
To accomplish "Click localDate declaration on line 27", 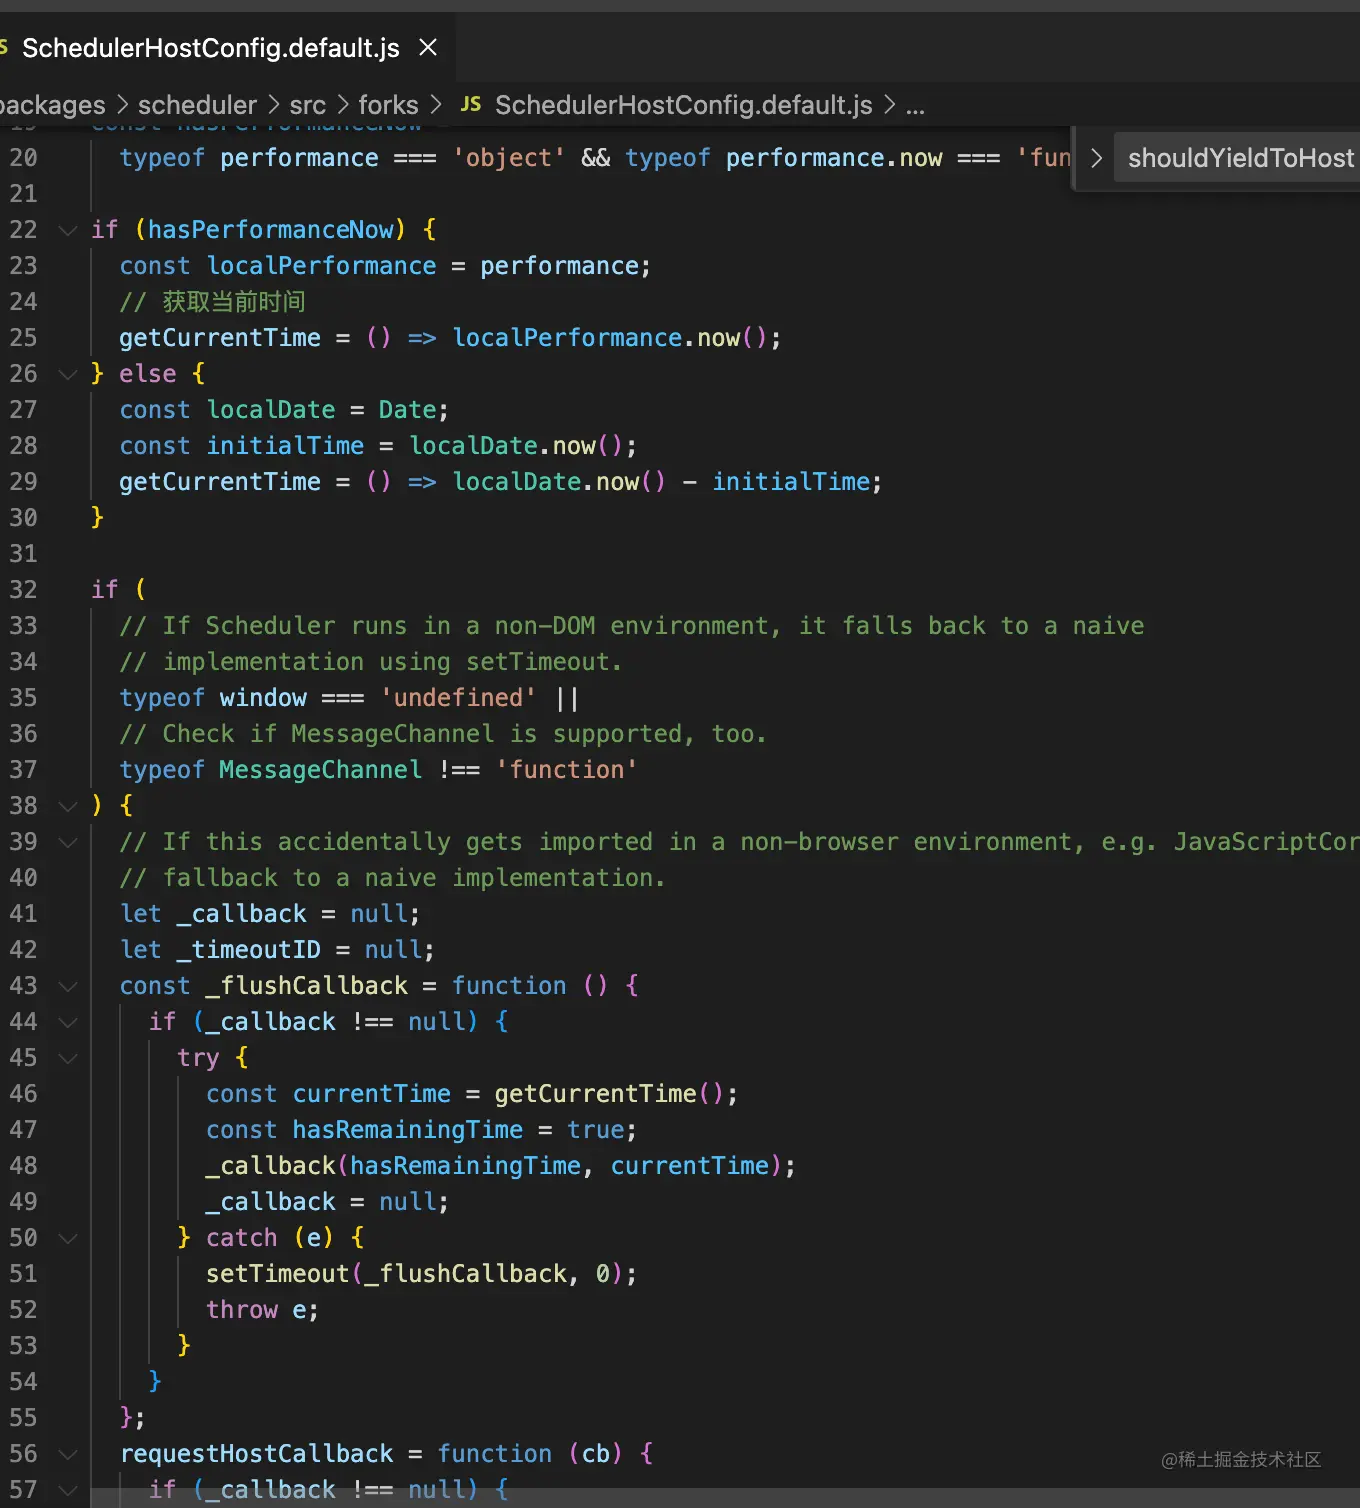I will 271,410.
